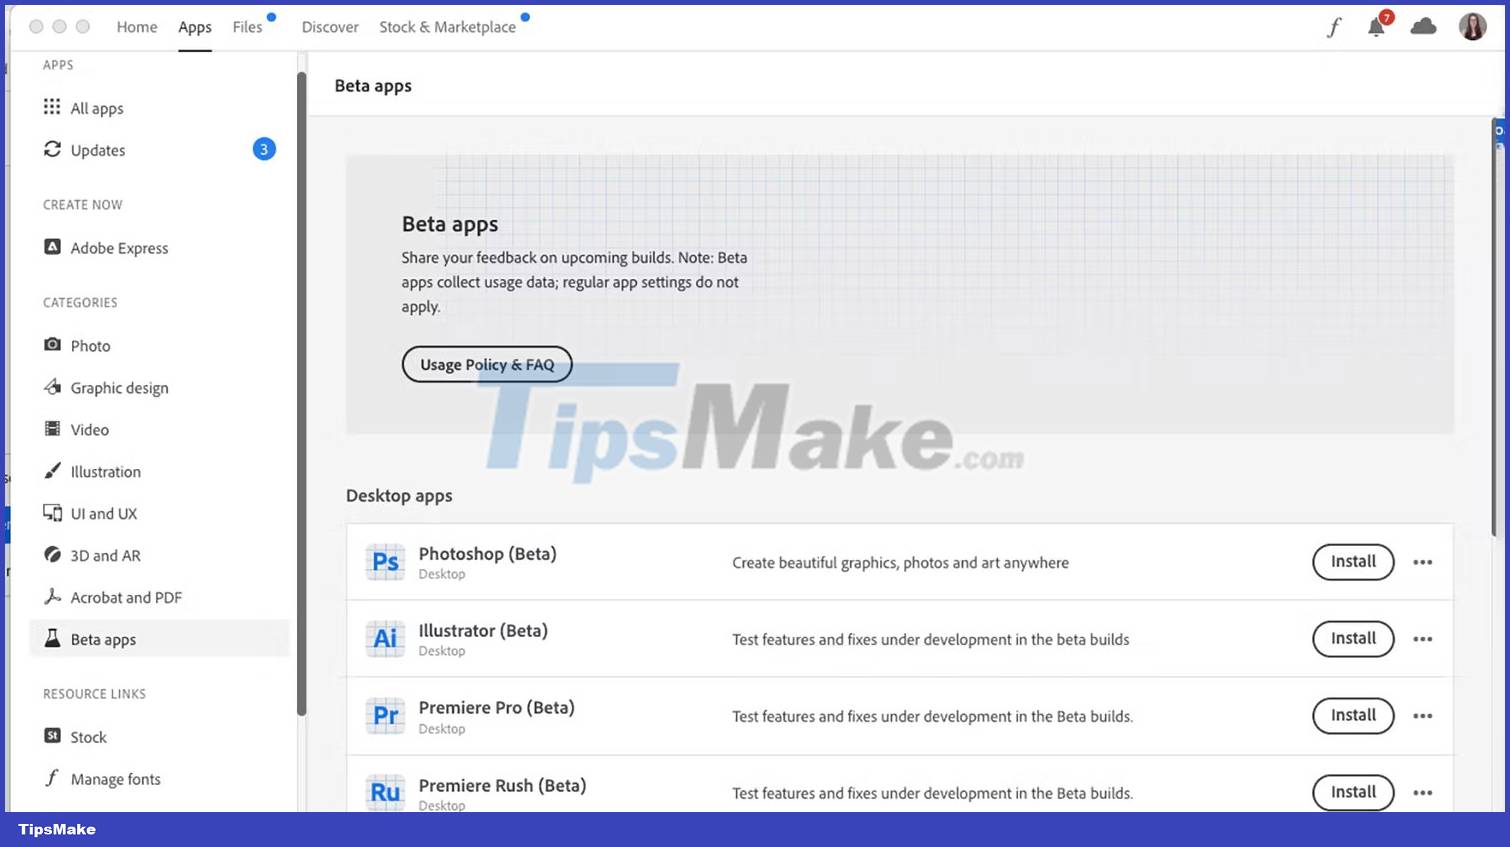
Task: Open the Photoshop (Beta) app icon
Action: [385, 561]
